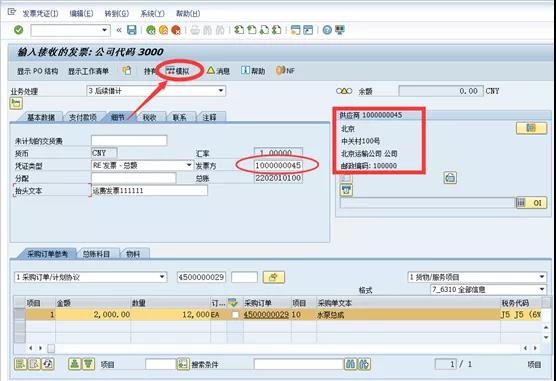Viewport: 556px width, 381px height.
Task: Click the table horizontal scroll right arrow at far right
Action: 535,348
